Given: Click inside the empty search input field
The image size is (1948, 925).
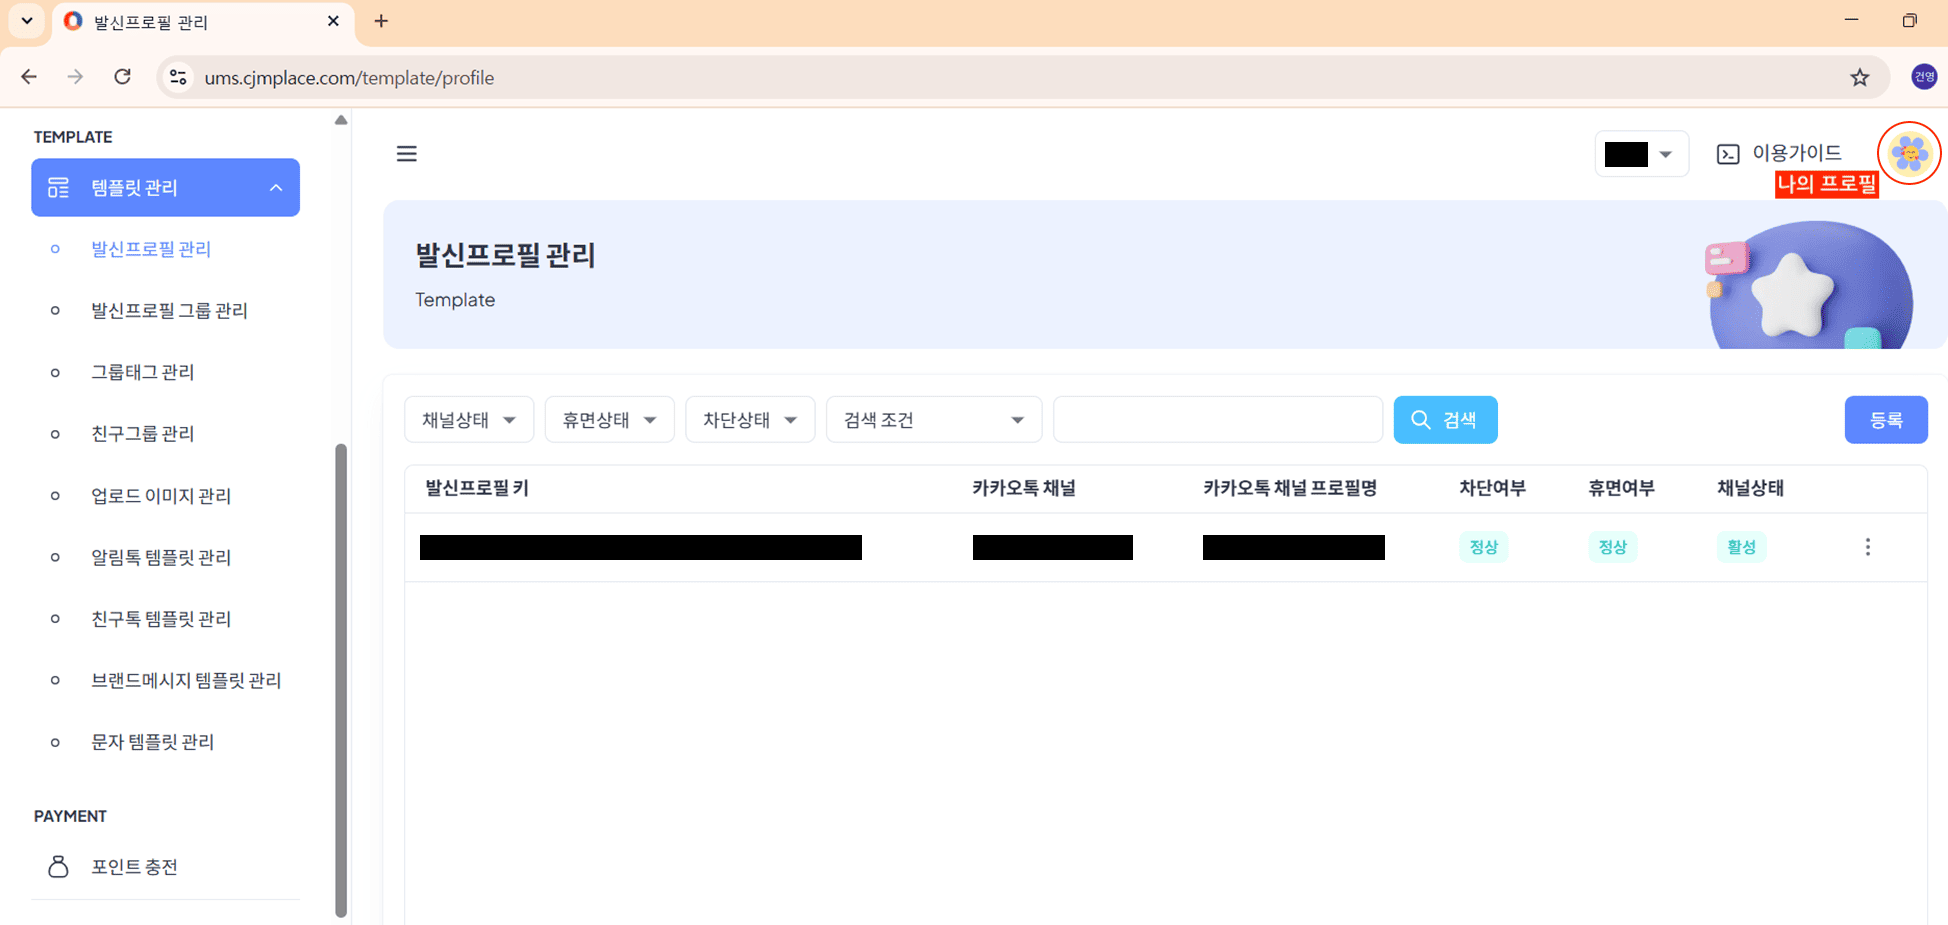Looking at the screenshot, I should [1216, 419].
